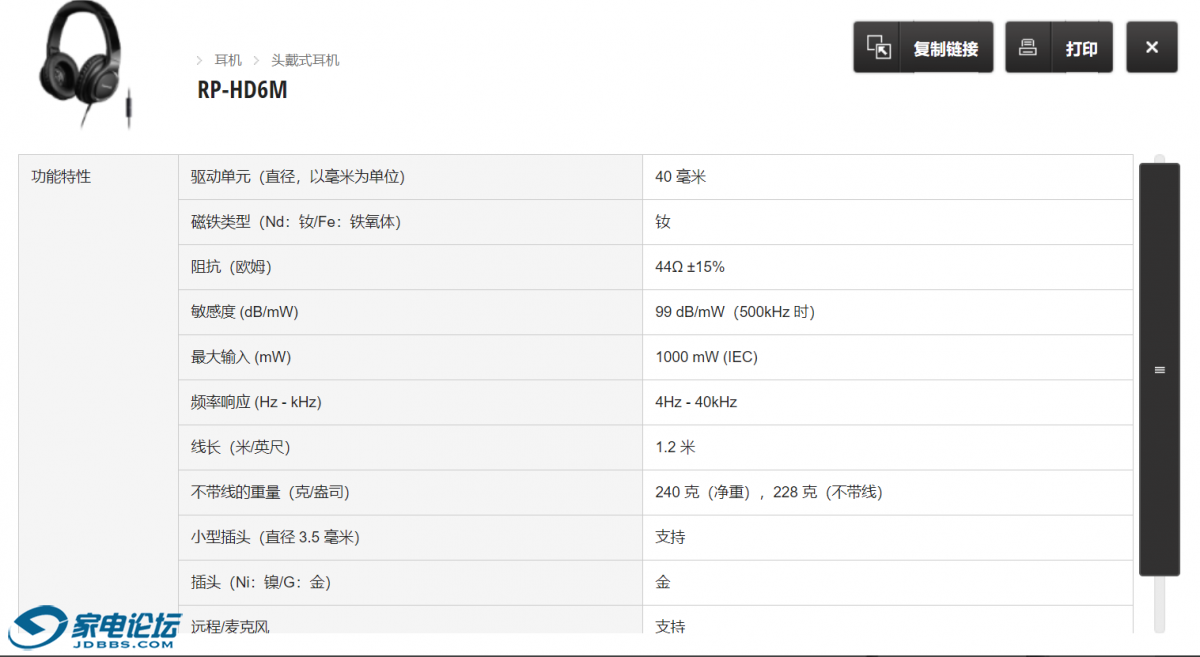The image size is (1200, 657).
Task: Click the 4Hz - 40kHz frequency value
Action: (x=696, y=402)
